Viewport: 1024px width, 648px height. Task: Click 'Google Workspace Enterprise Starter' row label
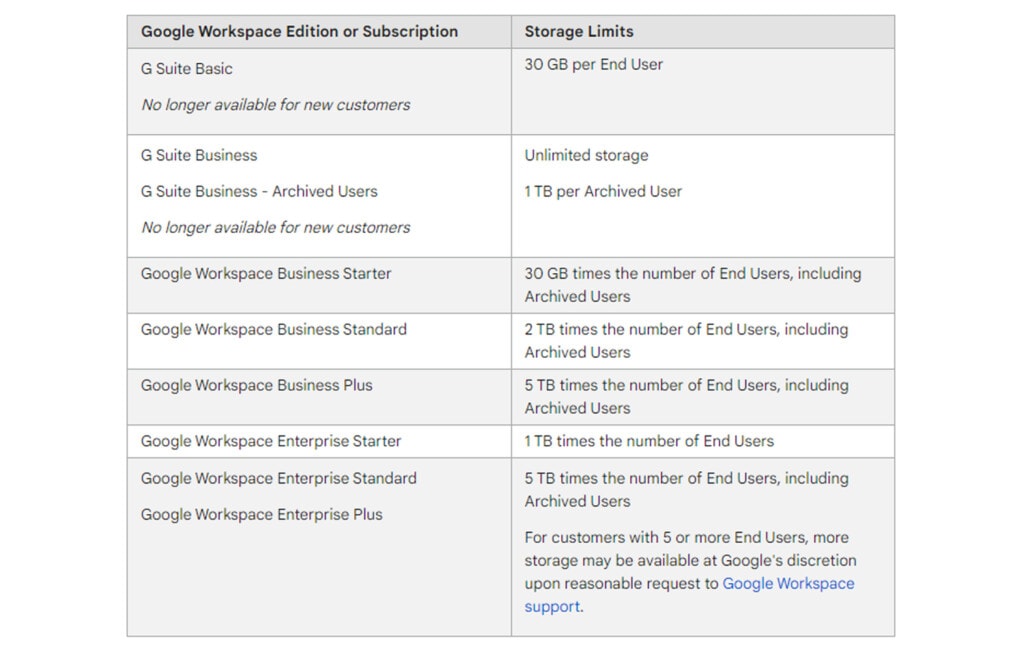(271, 441)
